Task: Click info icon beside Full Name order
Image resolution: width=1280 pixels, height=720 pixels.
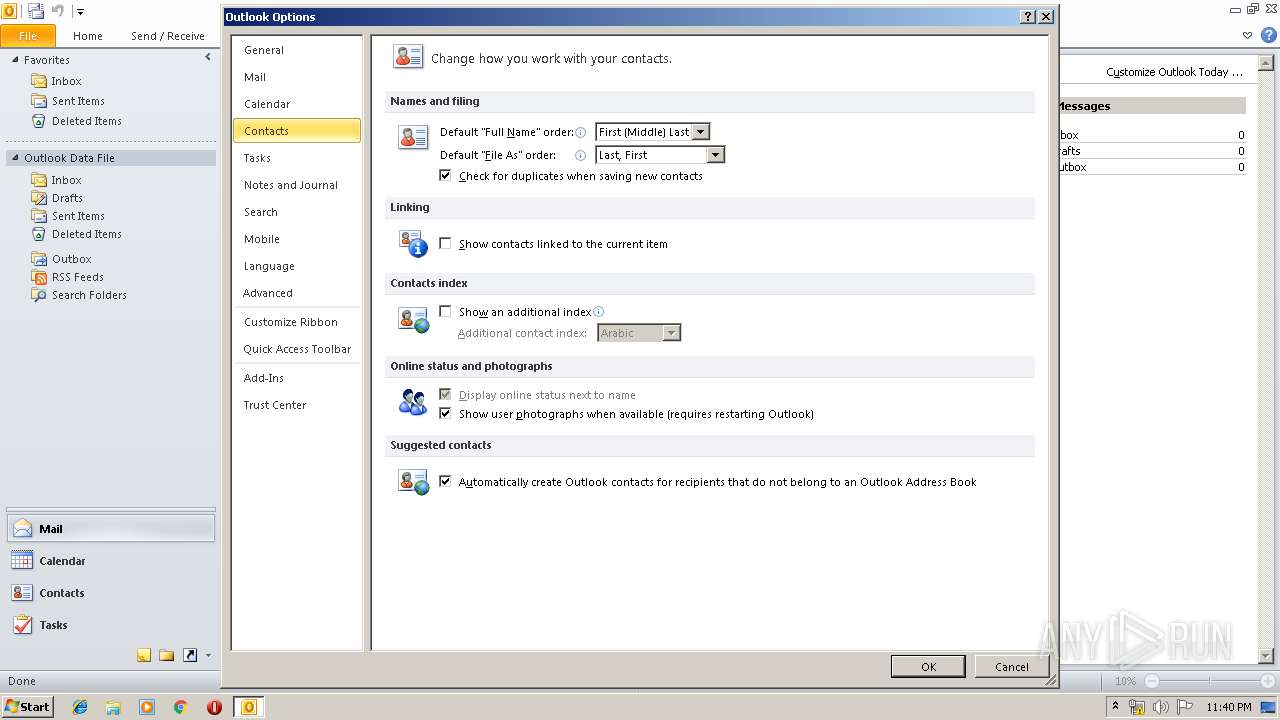Action: point(581,132)
